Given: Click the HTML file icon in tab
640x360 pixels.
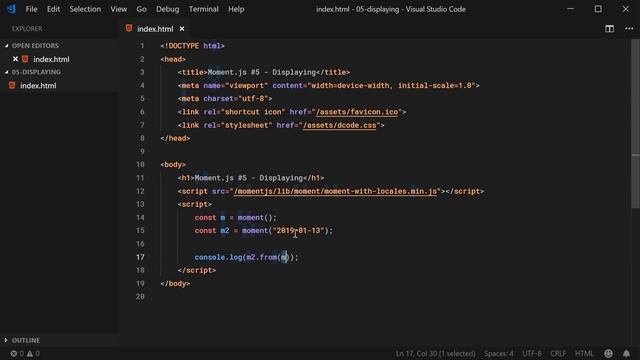Looking at the screenshot, I should (129, 29).
